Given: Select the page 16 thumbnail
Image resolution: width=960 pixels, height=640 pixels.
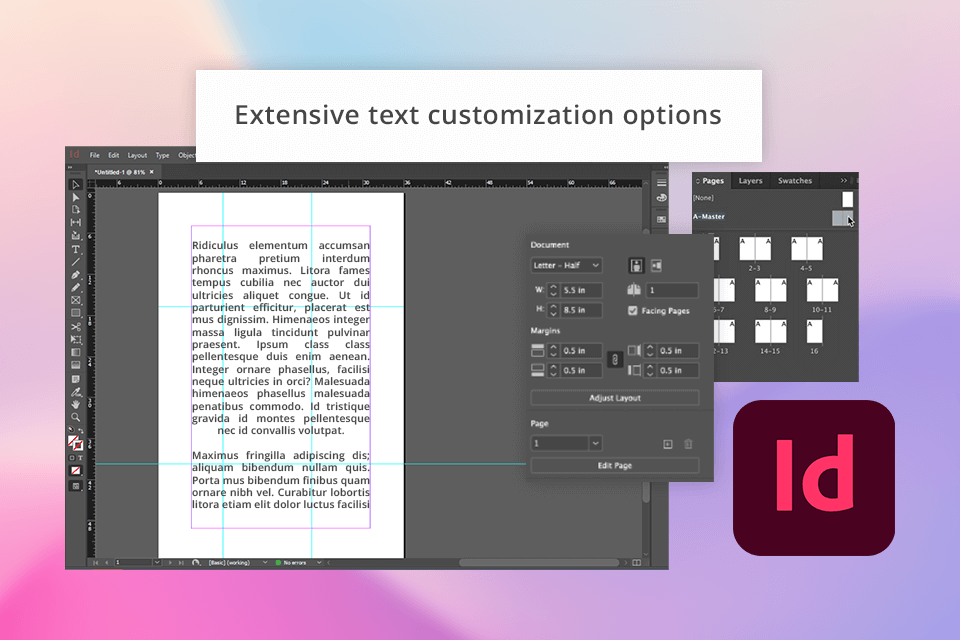Looking at the screenshot, I should click(x=814, y=331).
